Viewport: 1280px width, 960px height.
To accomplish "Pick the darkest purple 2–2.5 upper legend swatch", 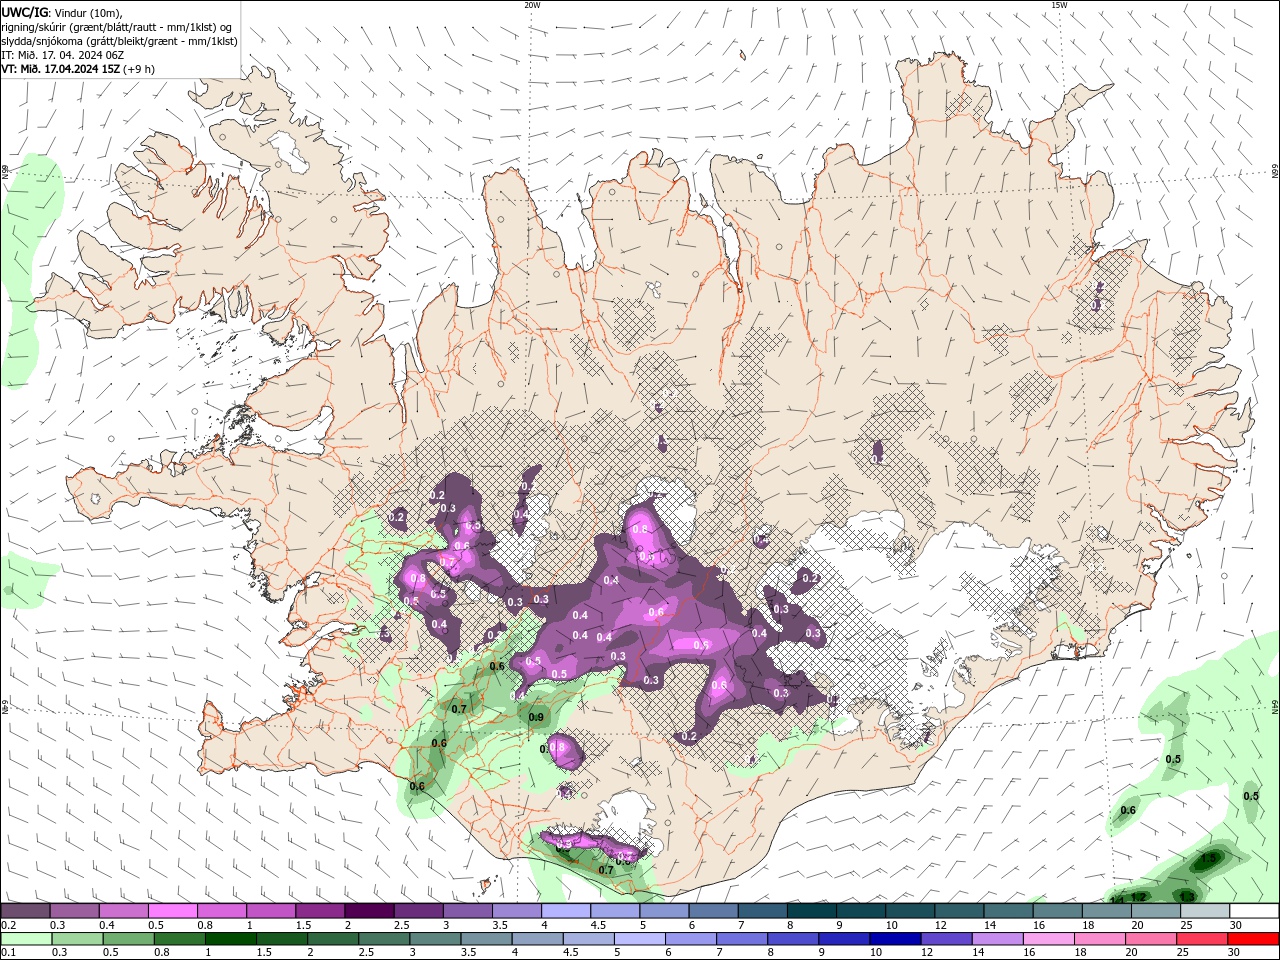I will 369,911.
